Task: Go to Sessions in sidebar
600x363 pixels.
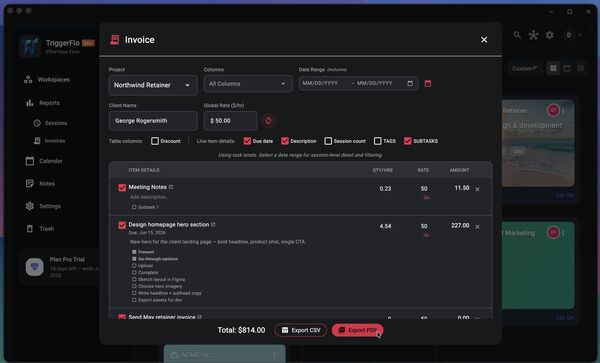Action: click(x=56, y=123)
